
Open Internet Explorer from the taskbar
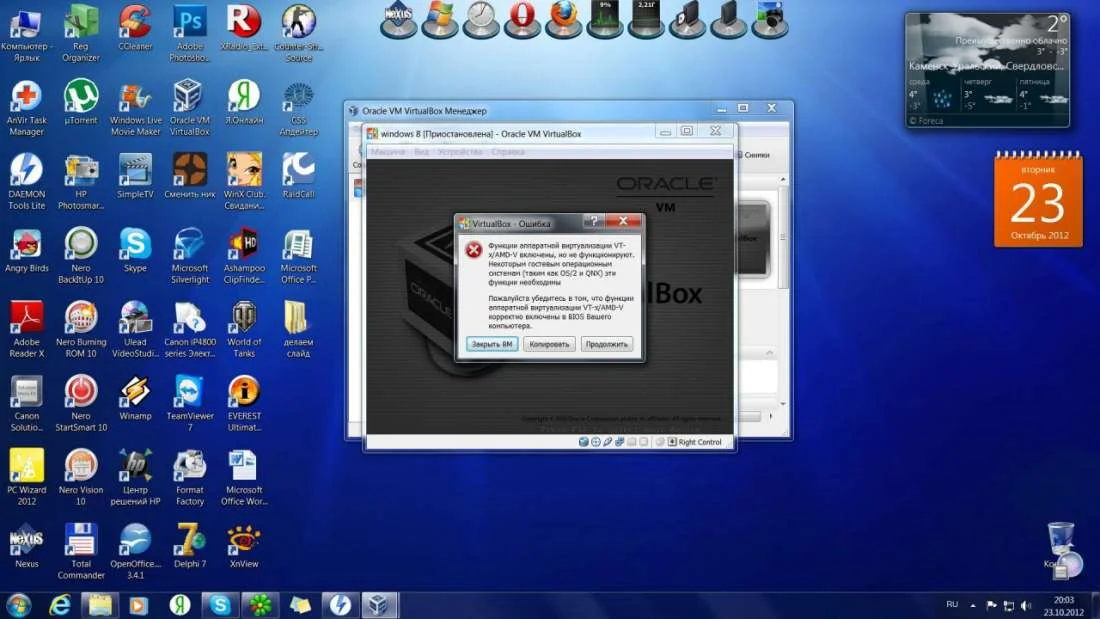60,604
